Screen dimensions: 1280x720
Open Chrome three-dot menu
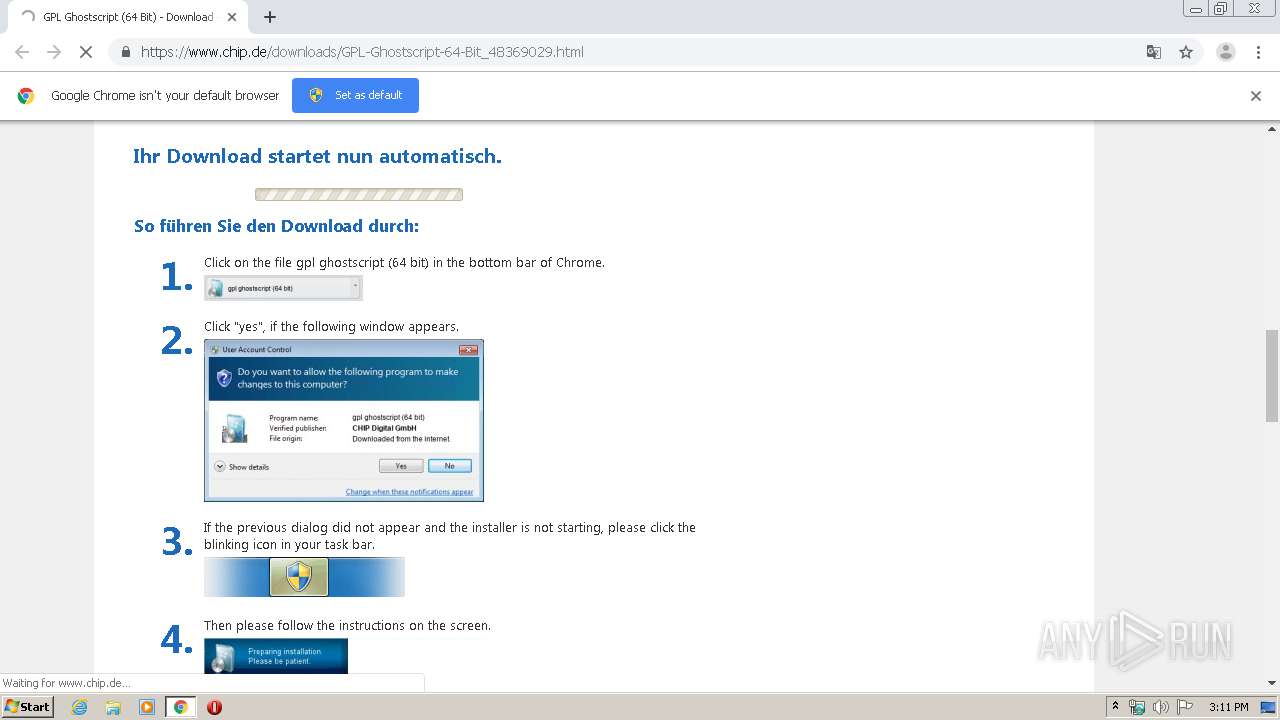coord(1258,52)
